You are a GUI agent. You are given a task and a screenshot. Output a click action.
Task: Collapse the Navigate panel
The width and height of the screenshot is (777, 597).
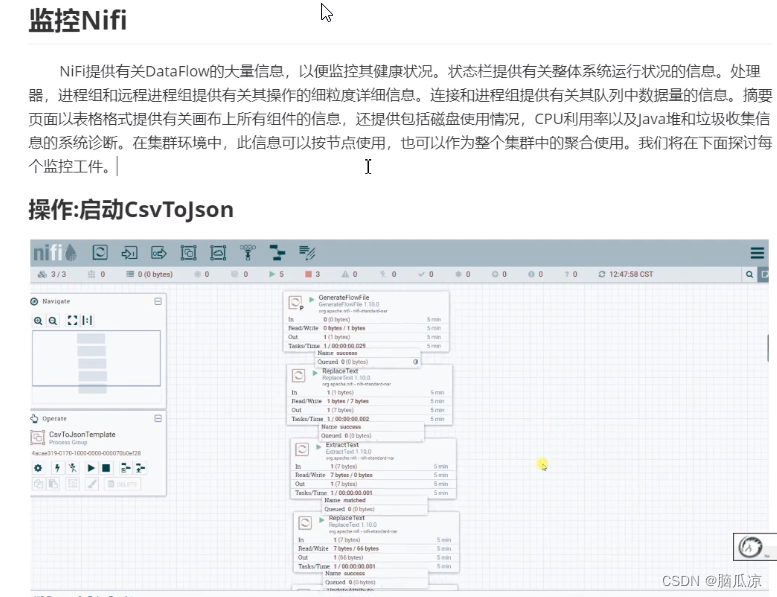(158, 301)
